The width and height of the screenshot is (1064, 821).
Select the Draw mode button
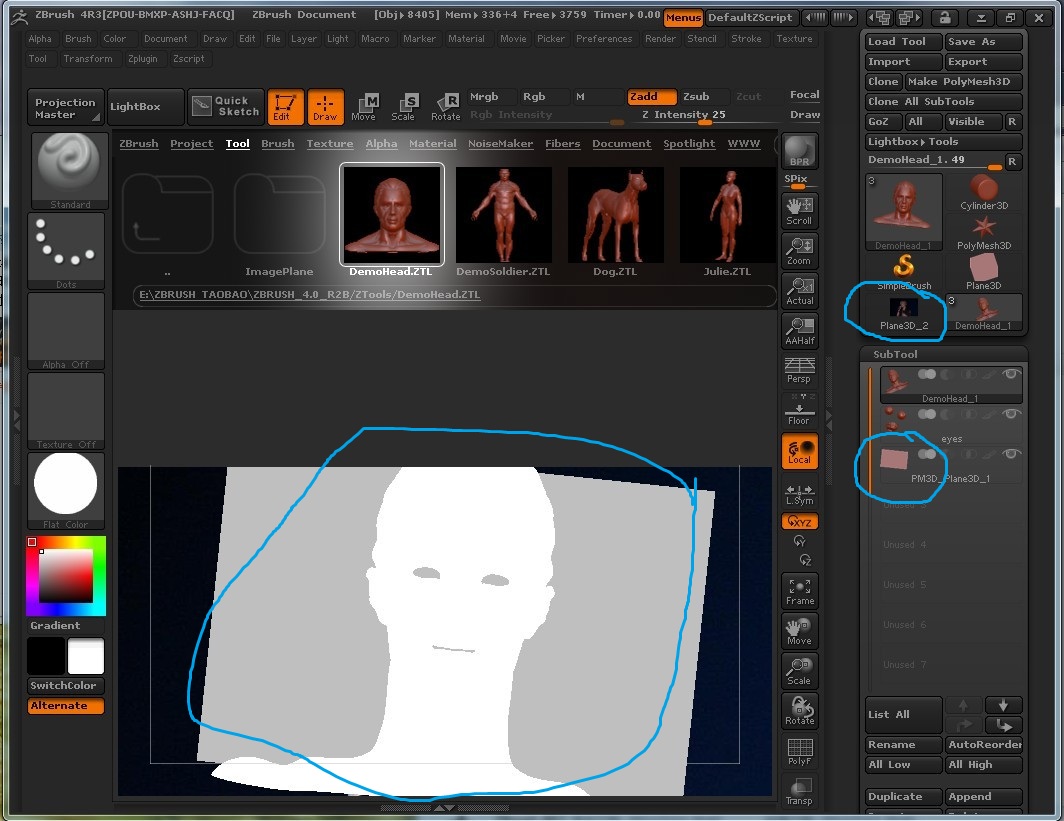325,107
